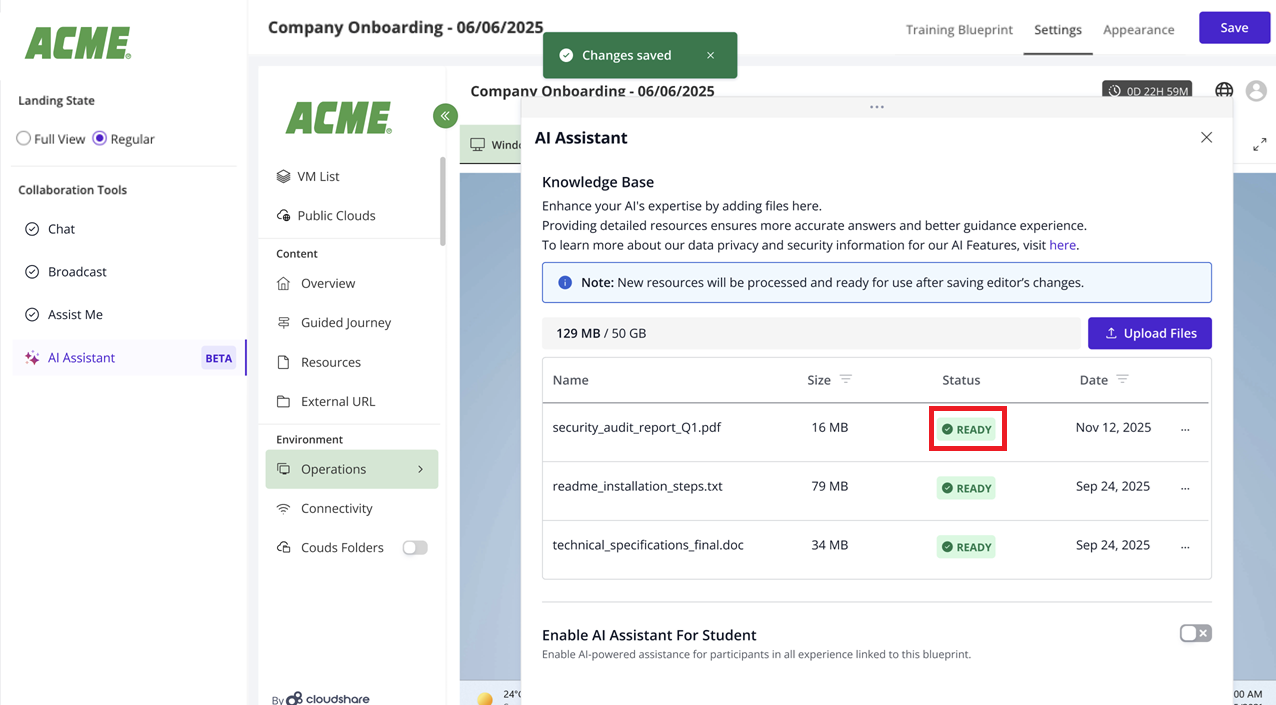
Task: Click the Chat check-circle icon
Action: pyautogui.click(x=32, y=229)
